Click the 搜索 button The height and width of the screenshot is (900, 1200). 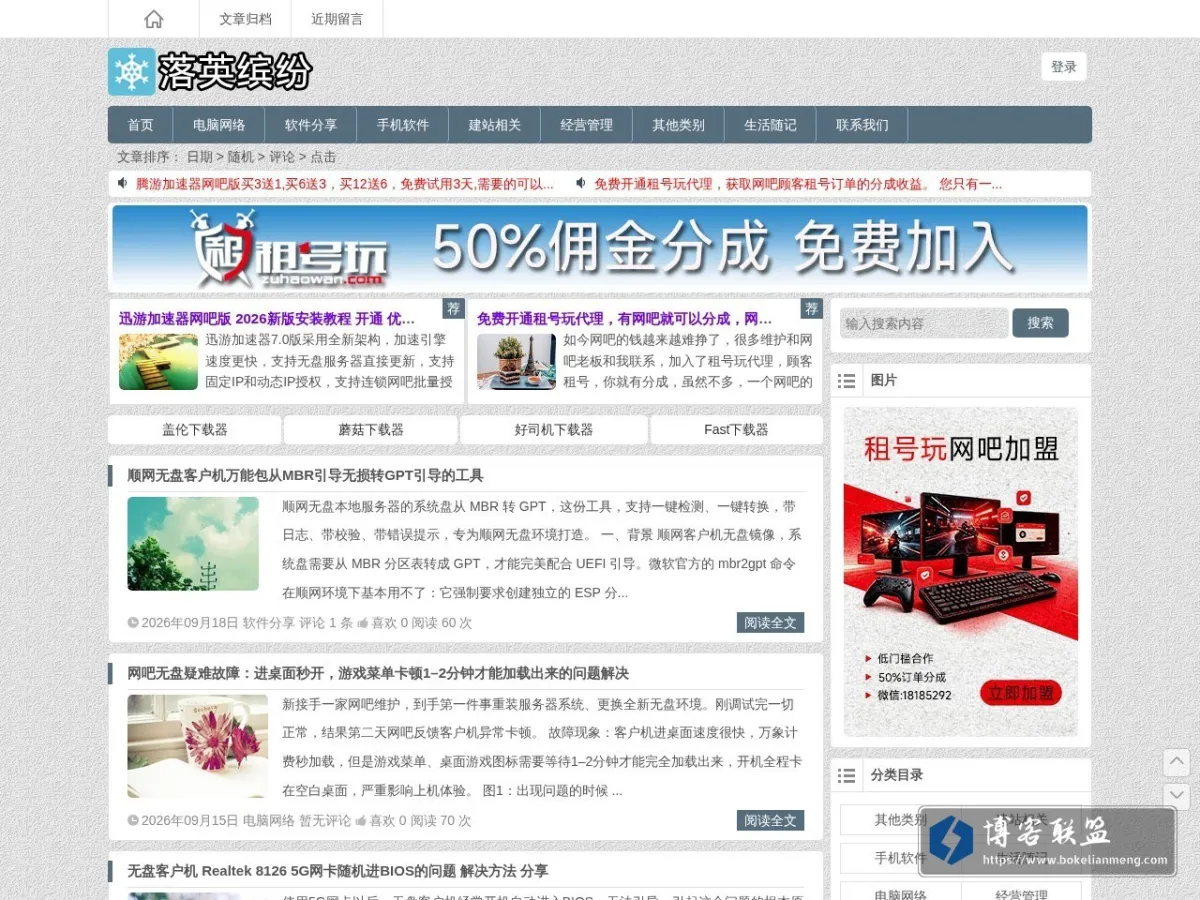tap(1040, 323)
